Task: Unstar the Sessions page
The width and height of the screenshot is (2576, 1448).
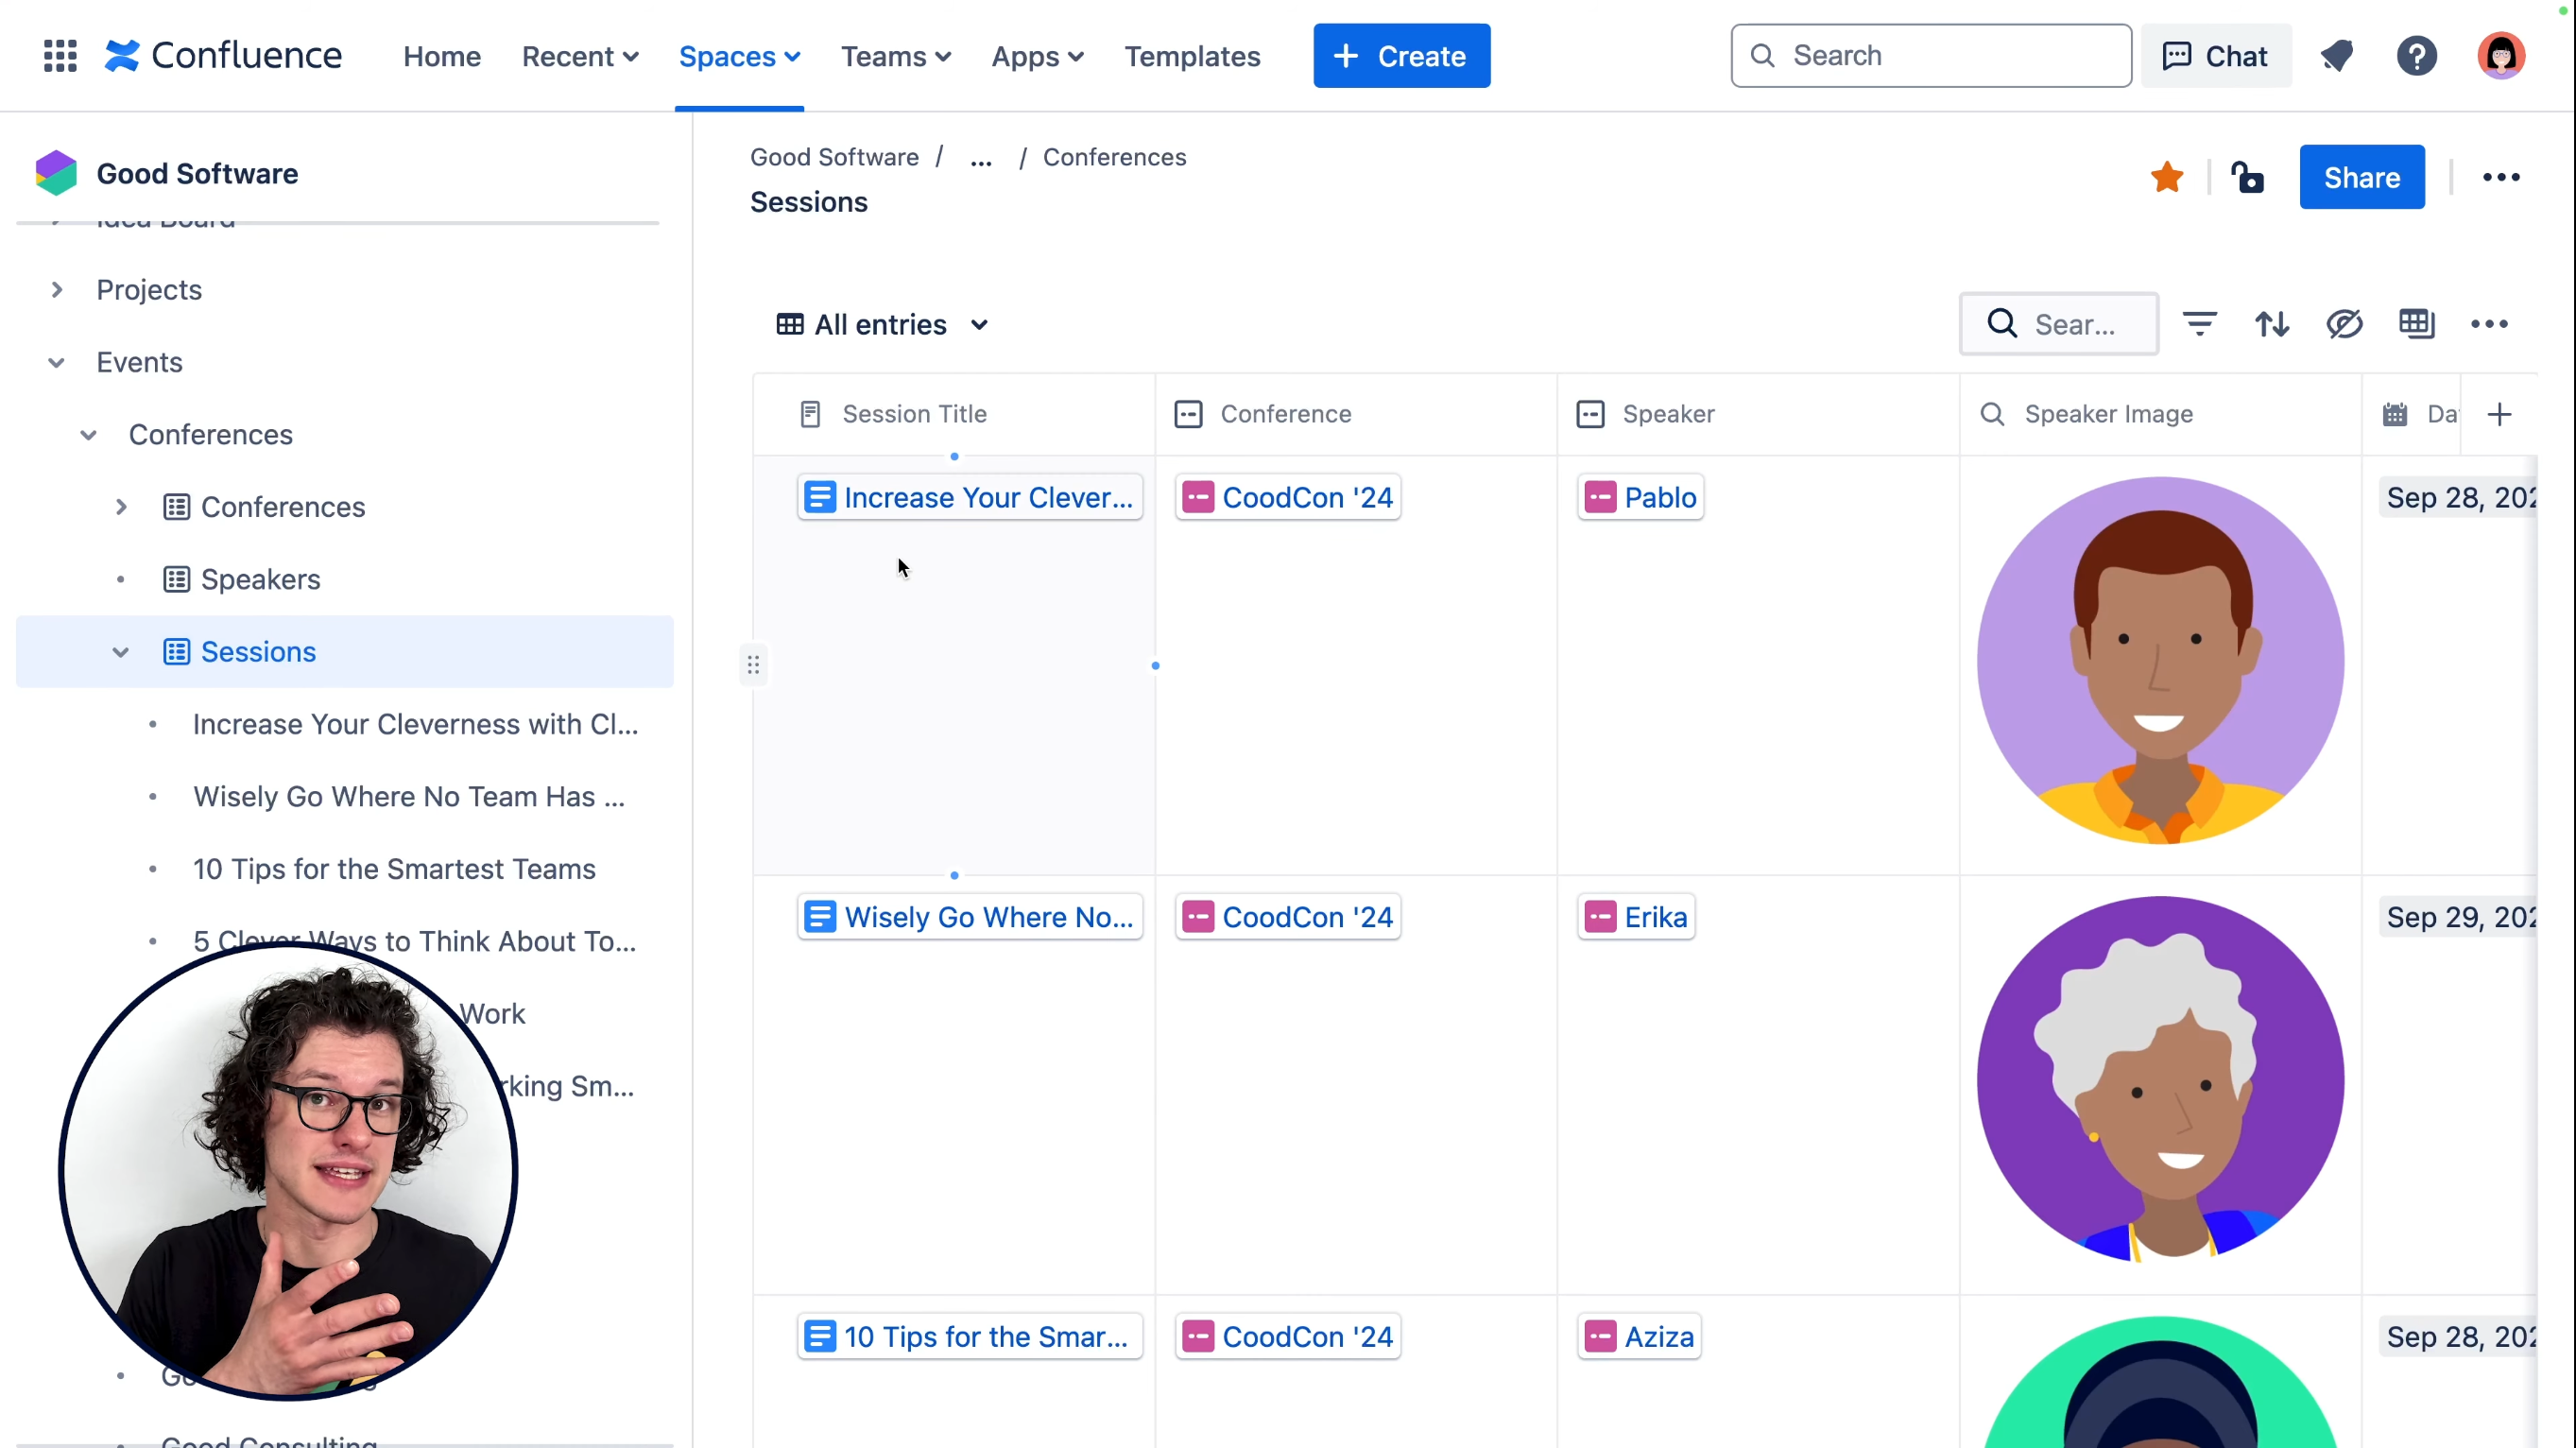Action: [2166, 177]
